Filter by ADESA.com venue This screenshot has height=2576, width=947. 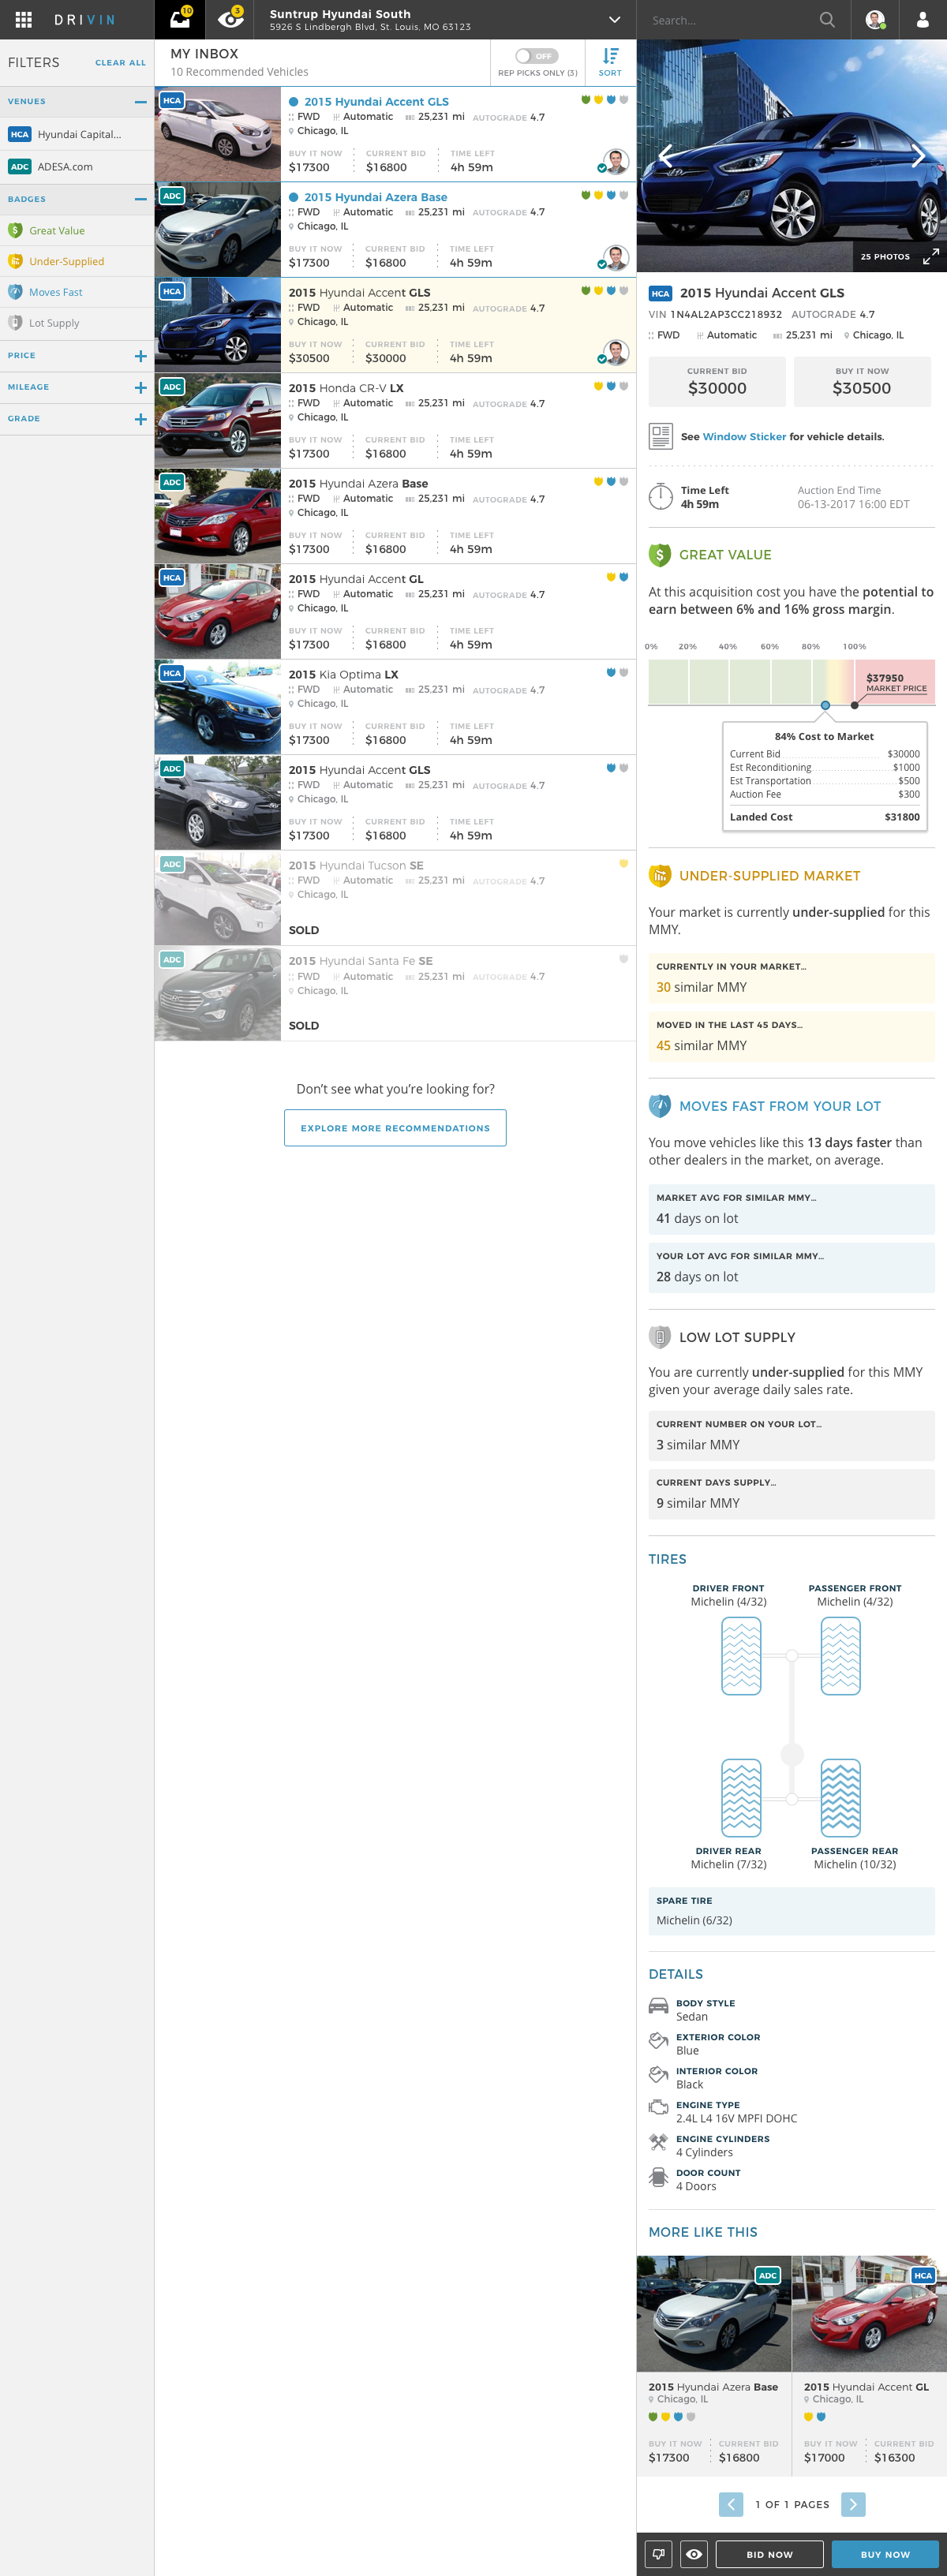(77, 167)
